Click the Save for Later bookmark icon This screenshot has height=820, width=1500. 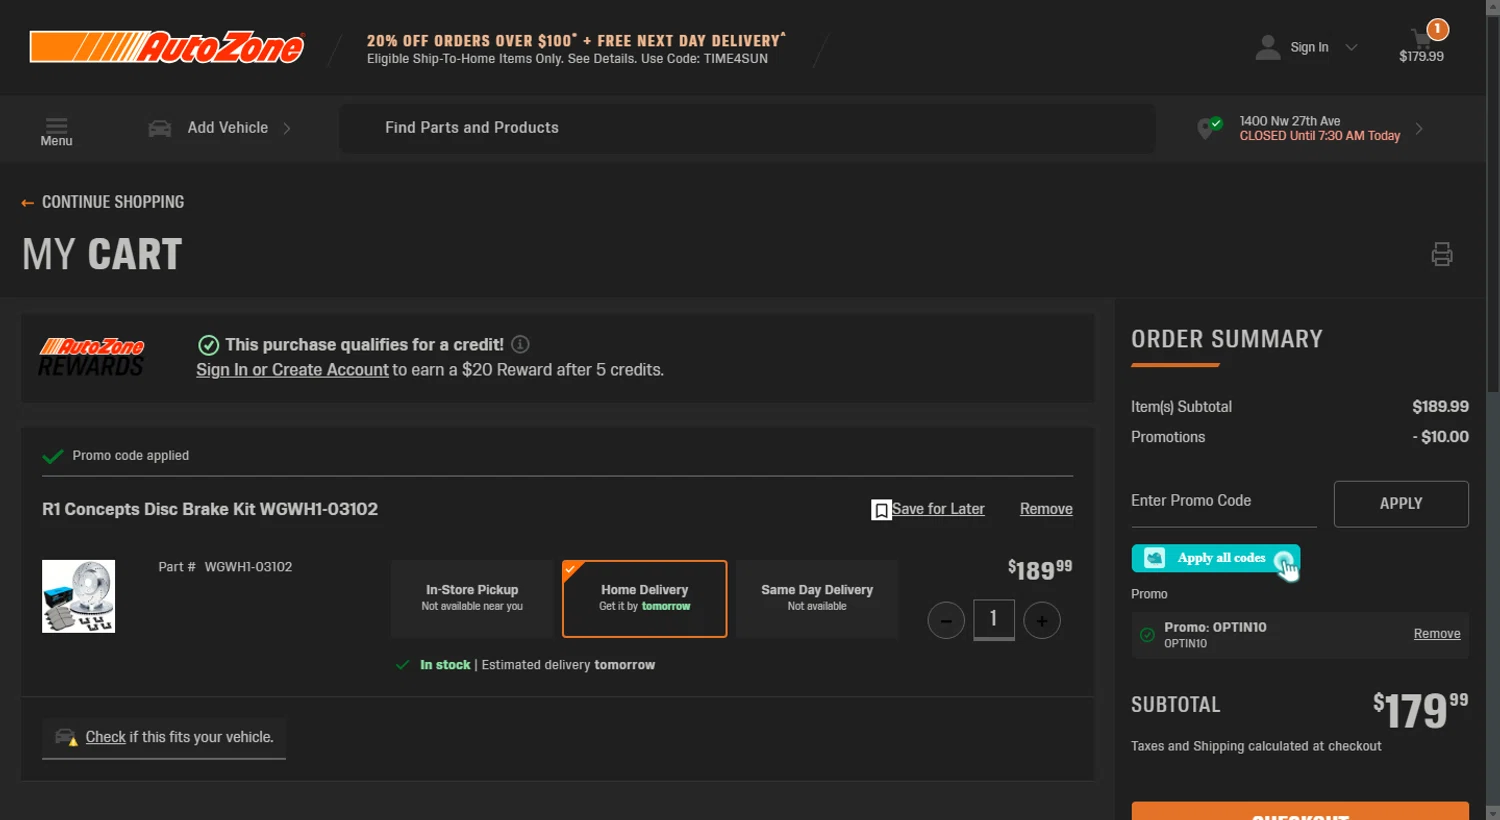(x=881, y=510)
